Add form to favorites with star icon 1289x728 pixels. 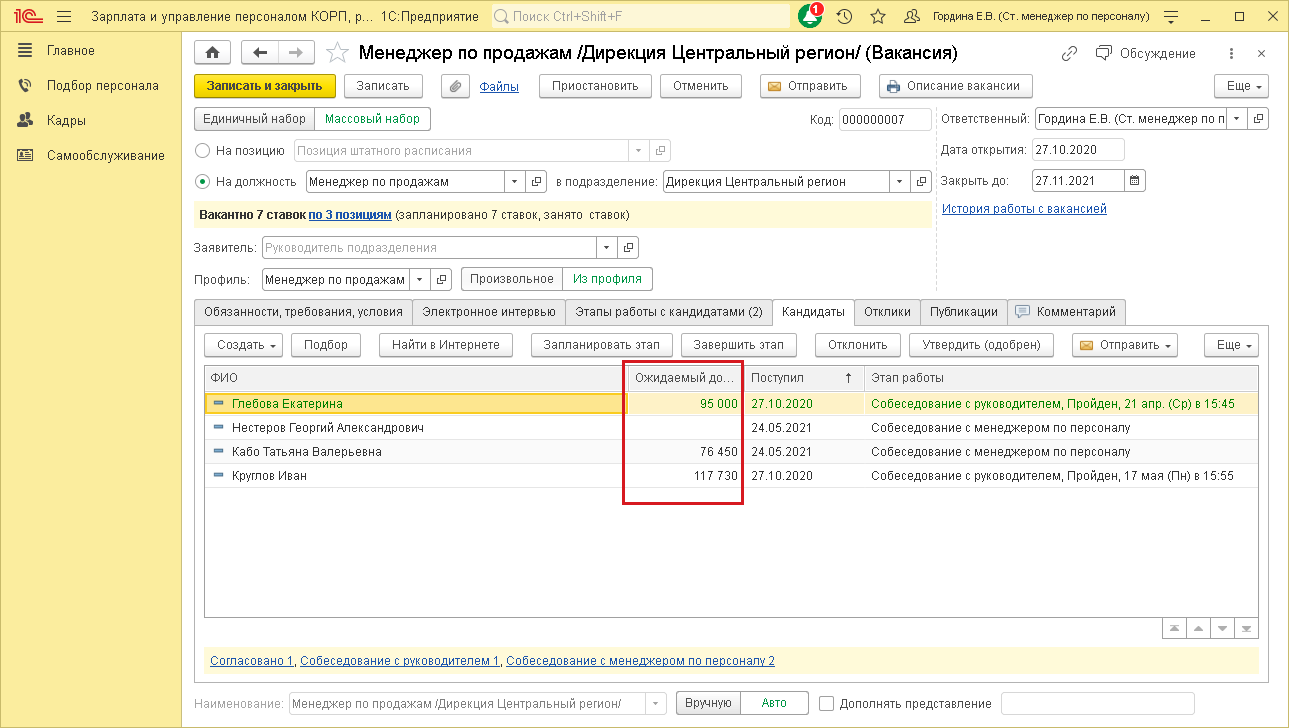click(338, 53)
